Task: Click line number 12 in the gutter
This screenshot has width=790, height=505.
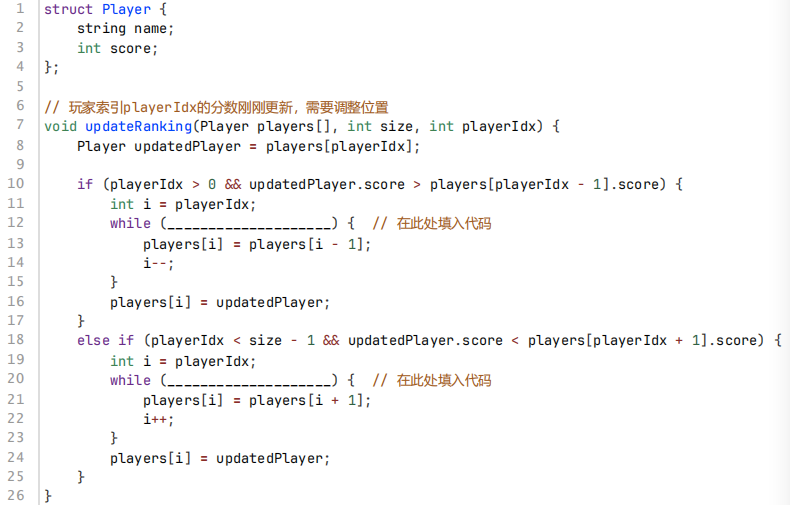Action: pos(16,222)
